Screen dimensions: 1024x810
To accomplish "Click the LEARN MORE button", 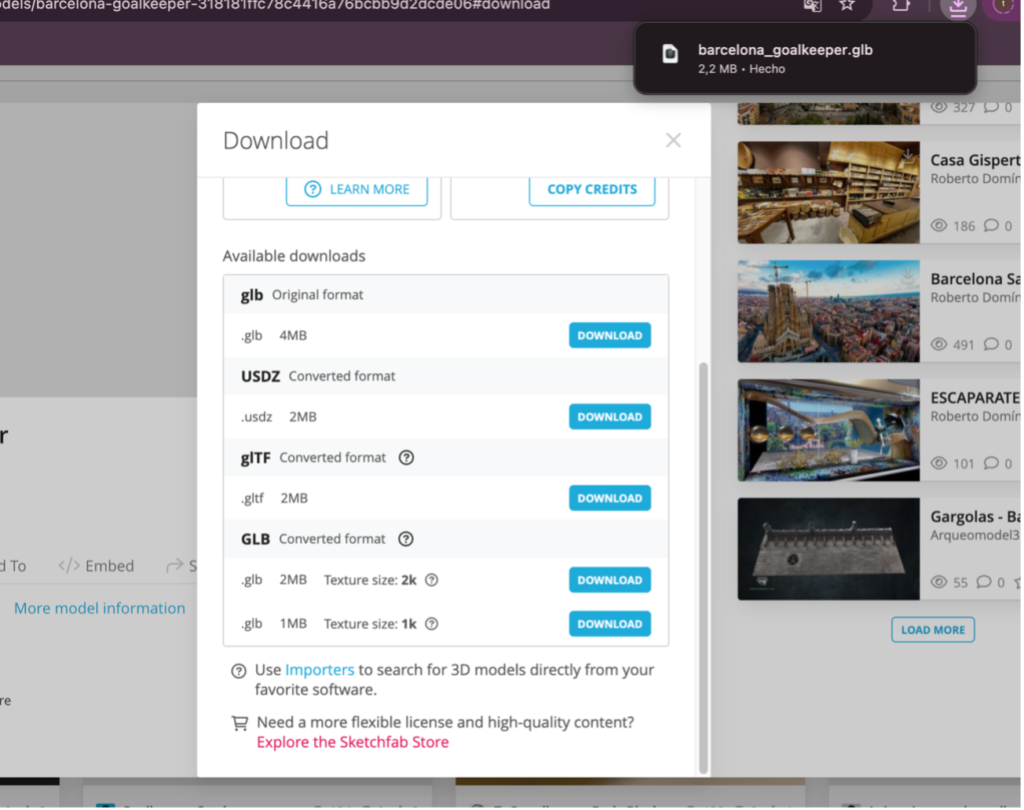I will [x=357, y=189].
